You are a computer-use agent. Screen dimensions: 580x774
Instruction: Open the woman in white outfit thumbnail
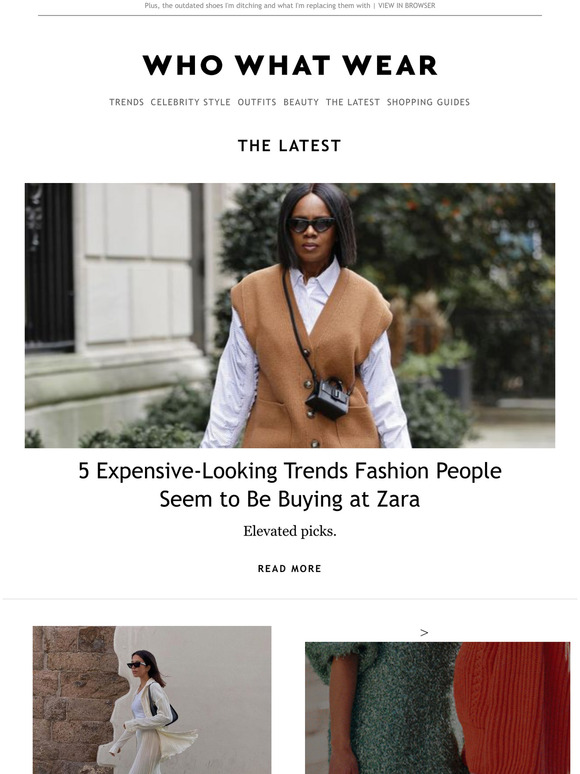pyautogui.click(x=152, y=700)
